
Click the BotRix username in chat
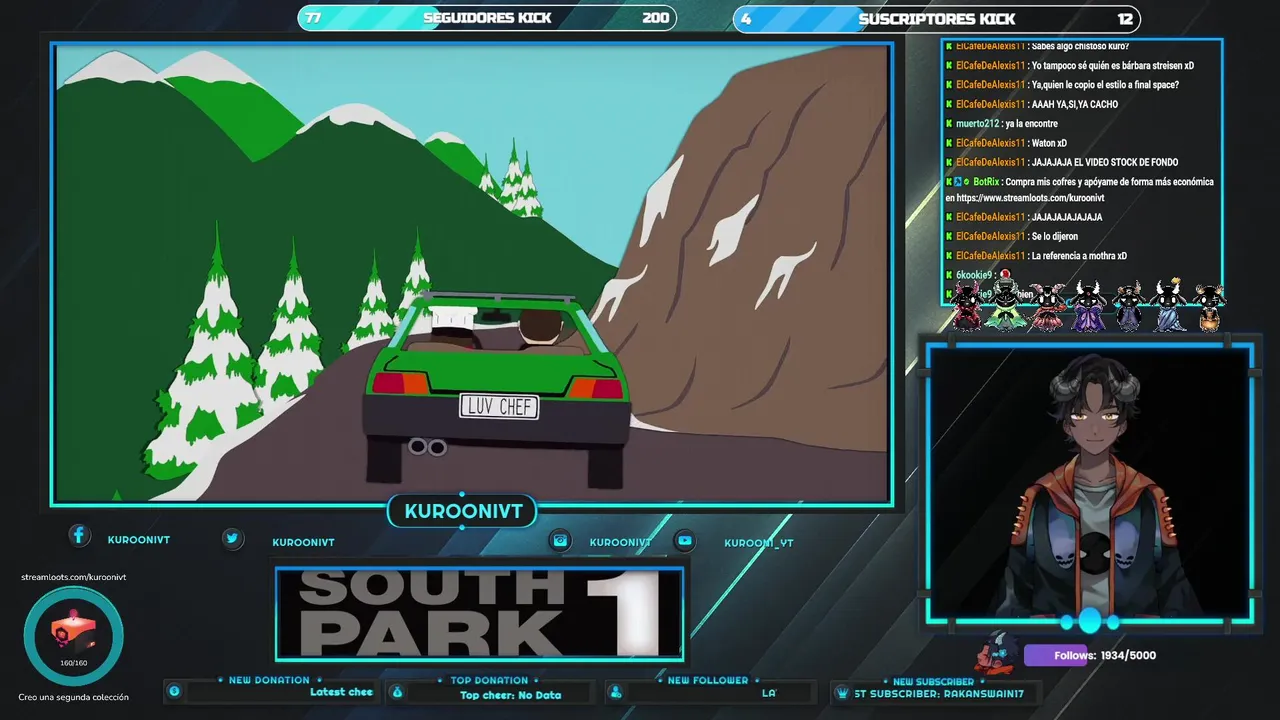(986, 182)
